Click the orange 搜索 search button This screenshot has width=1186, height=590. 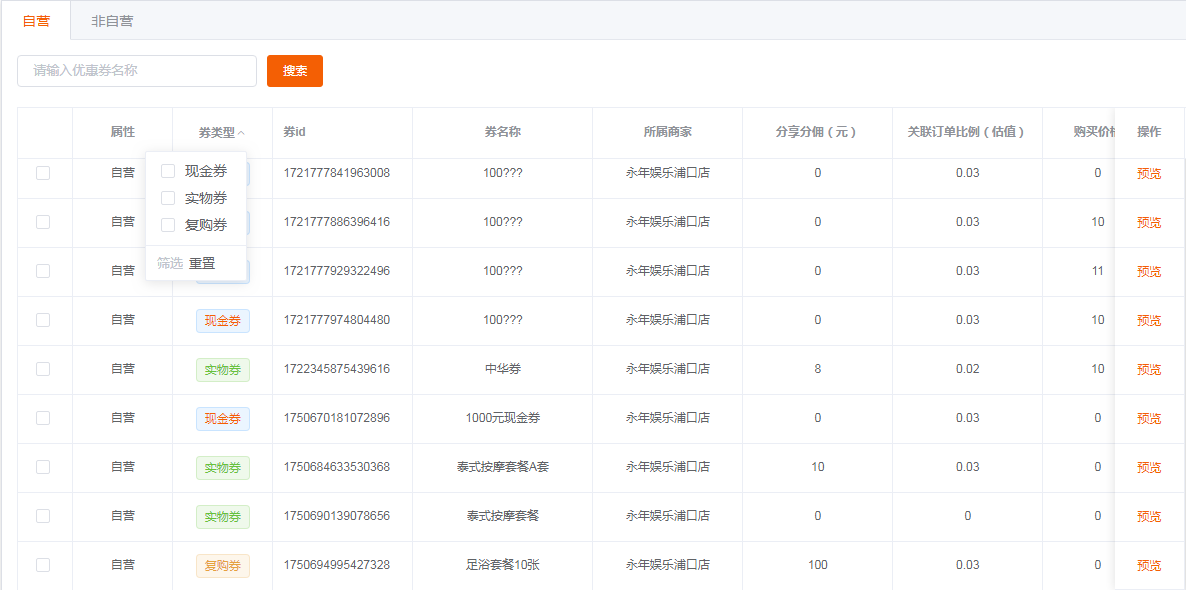coord(294,71)
